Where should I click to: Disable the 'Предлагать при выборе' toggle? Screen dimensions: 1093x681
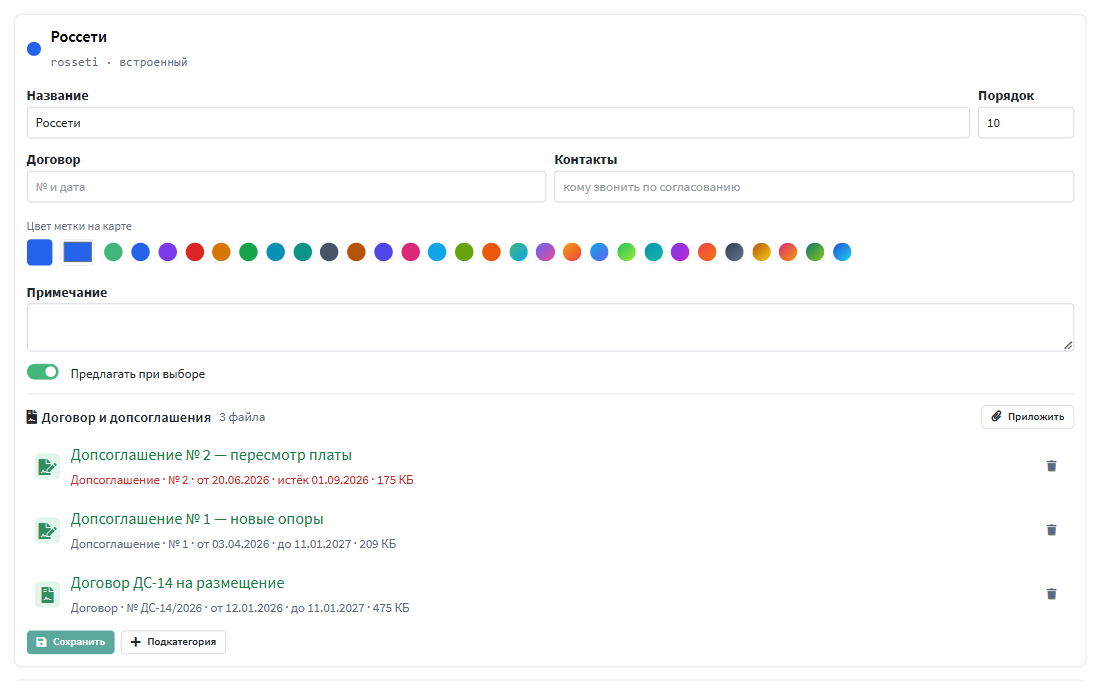[x=43, y=372]
